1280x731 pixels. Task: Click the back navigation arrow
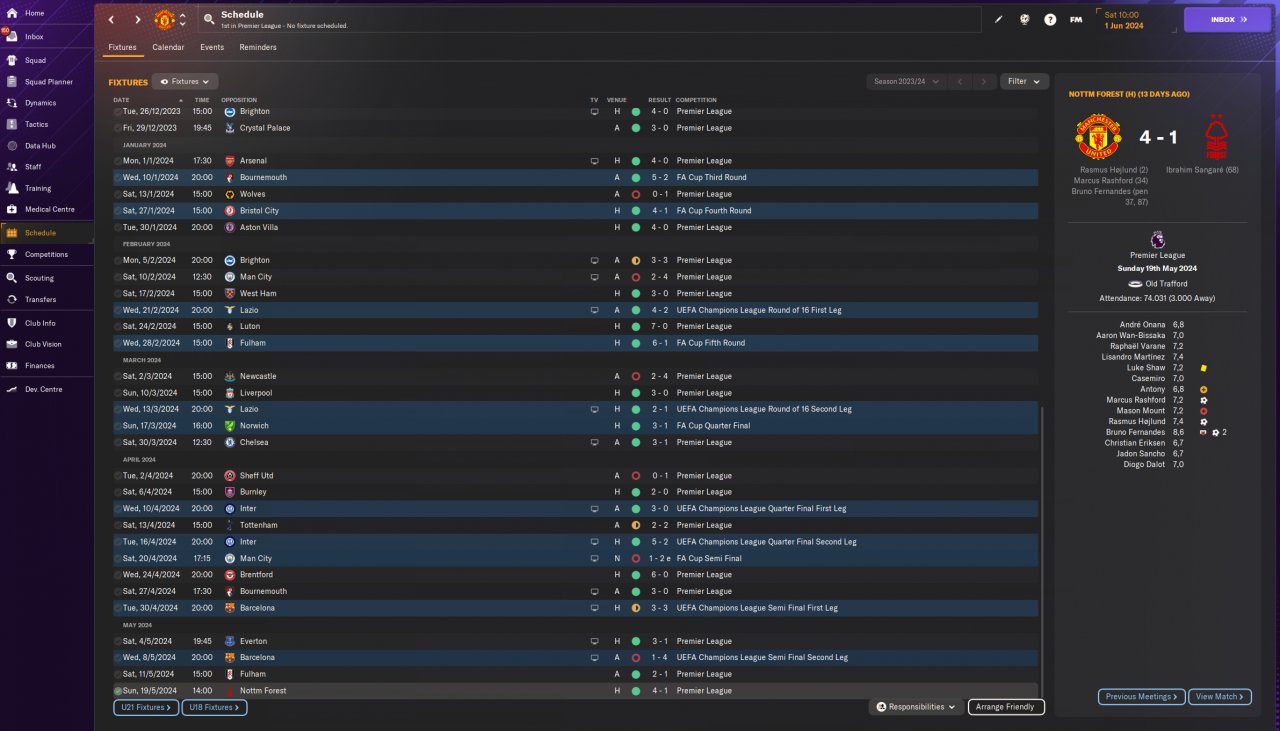pos(111,19)
